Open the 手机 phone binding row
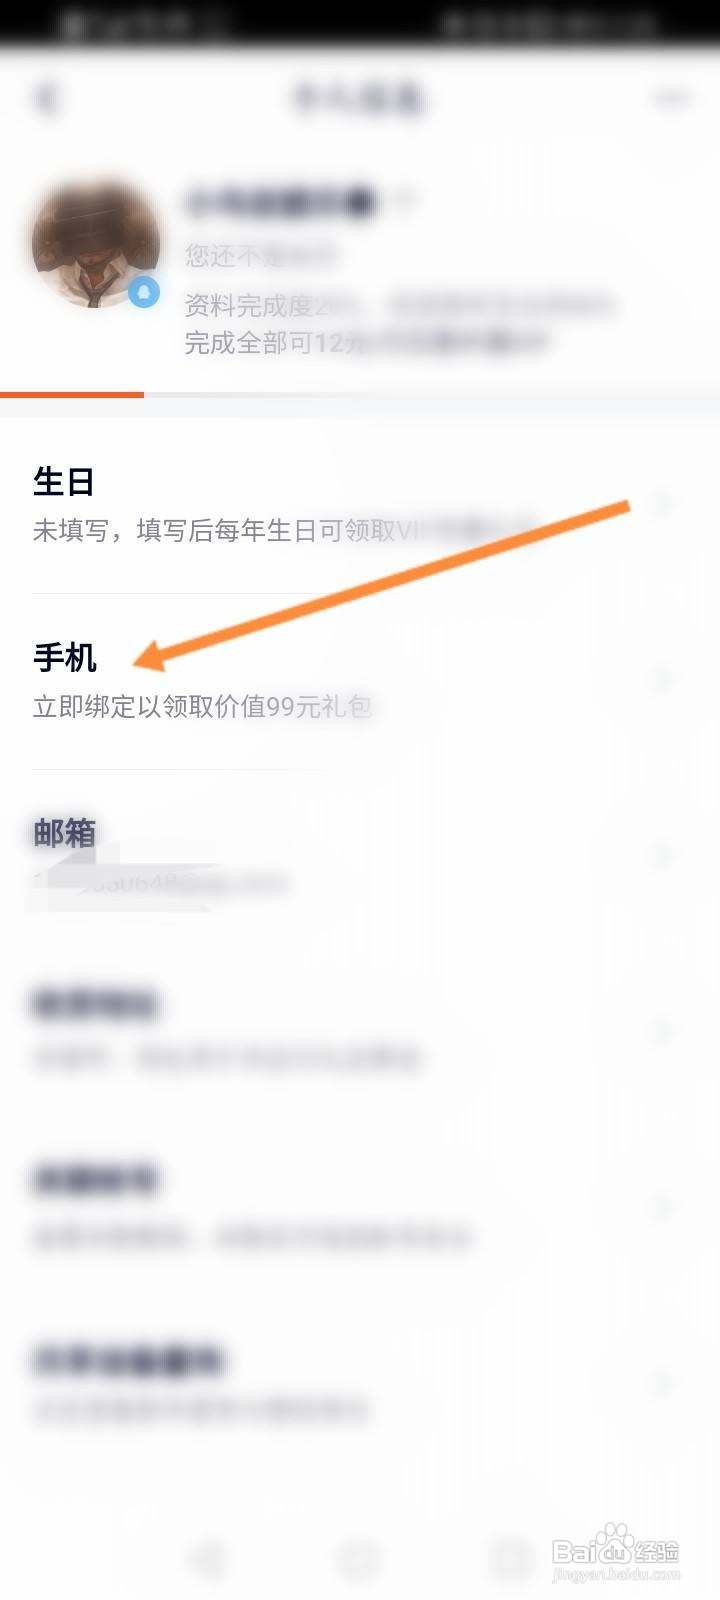Viewport: 720px width, 1600px height. coord(360,682)
